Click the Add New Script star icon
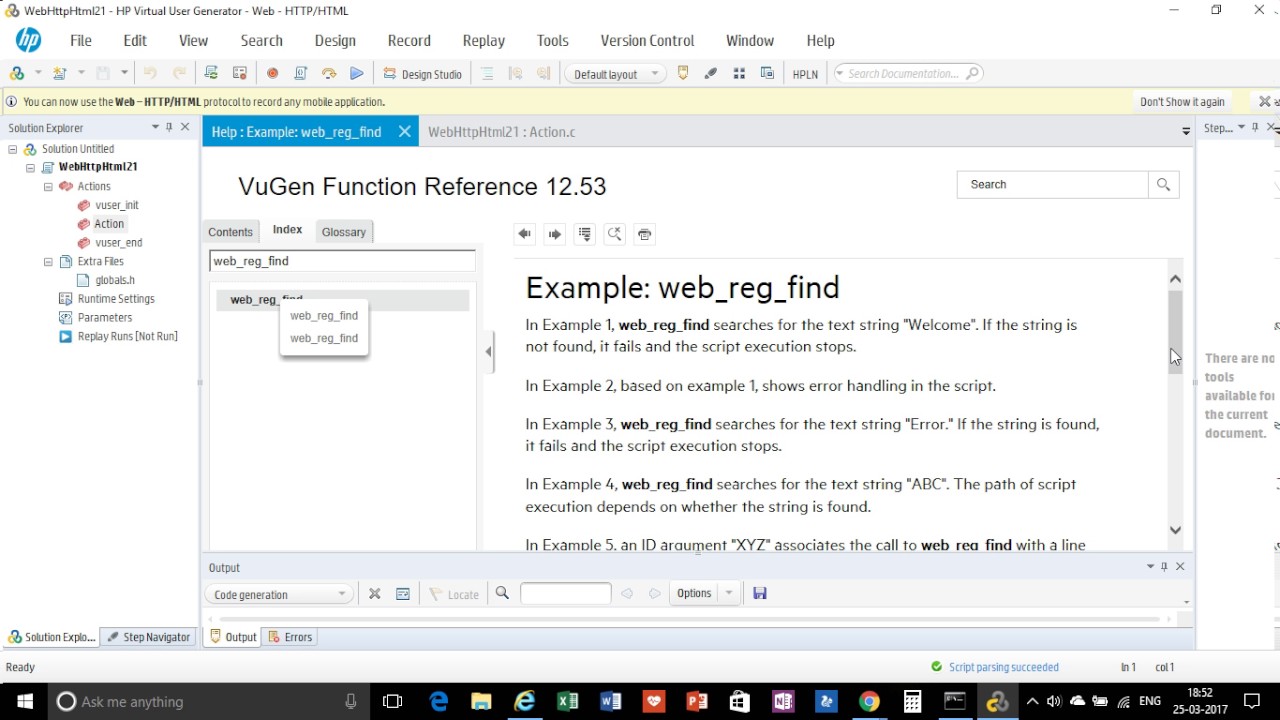Viewport: 1280px width, 720px height. coord(59,73)
